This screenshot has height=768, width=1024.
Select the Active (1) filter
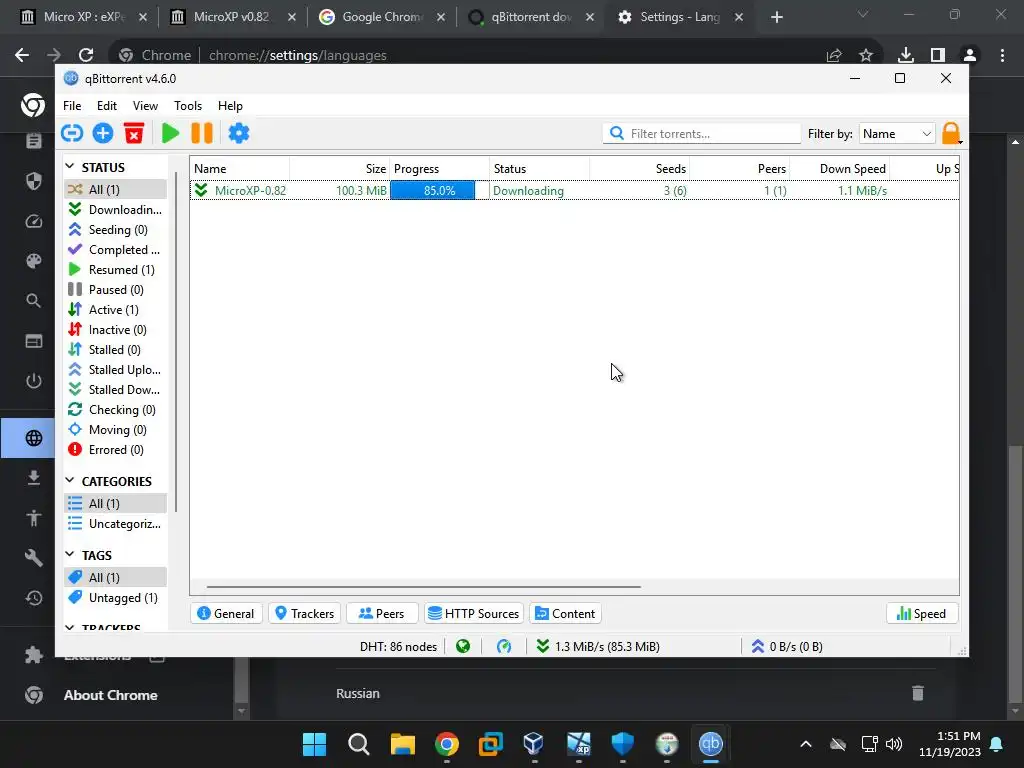point(116,310)
